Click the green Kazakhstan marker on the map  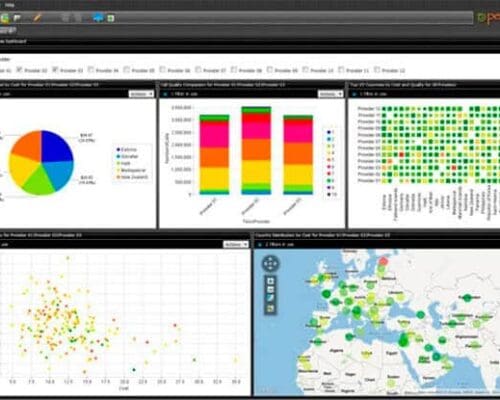(468, 297)
